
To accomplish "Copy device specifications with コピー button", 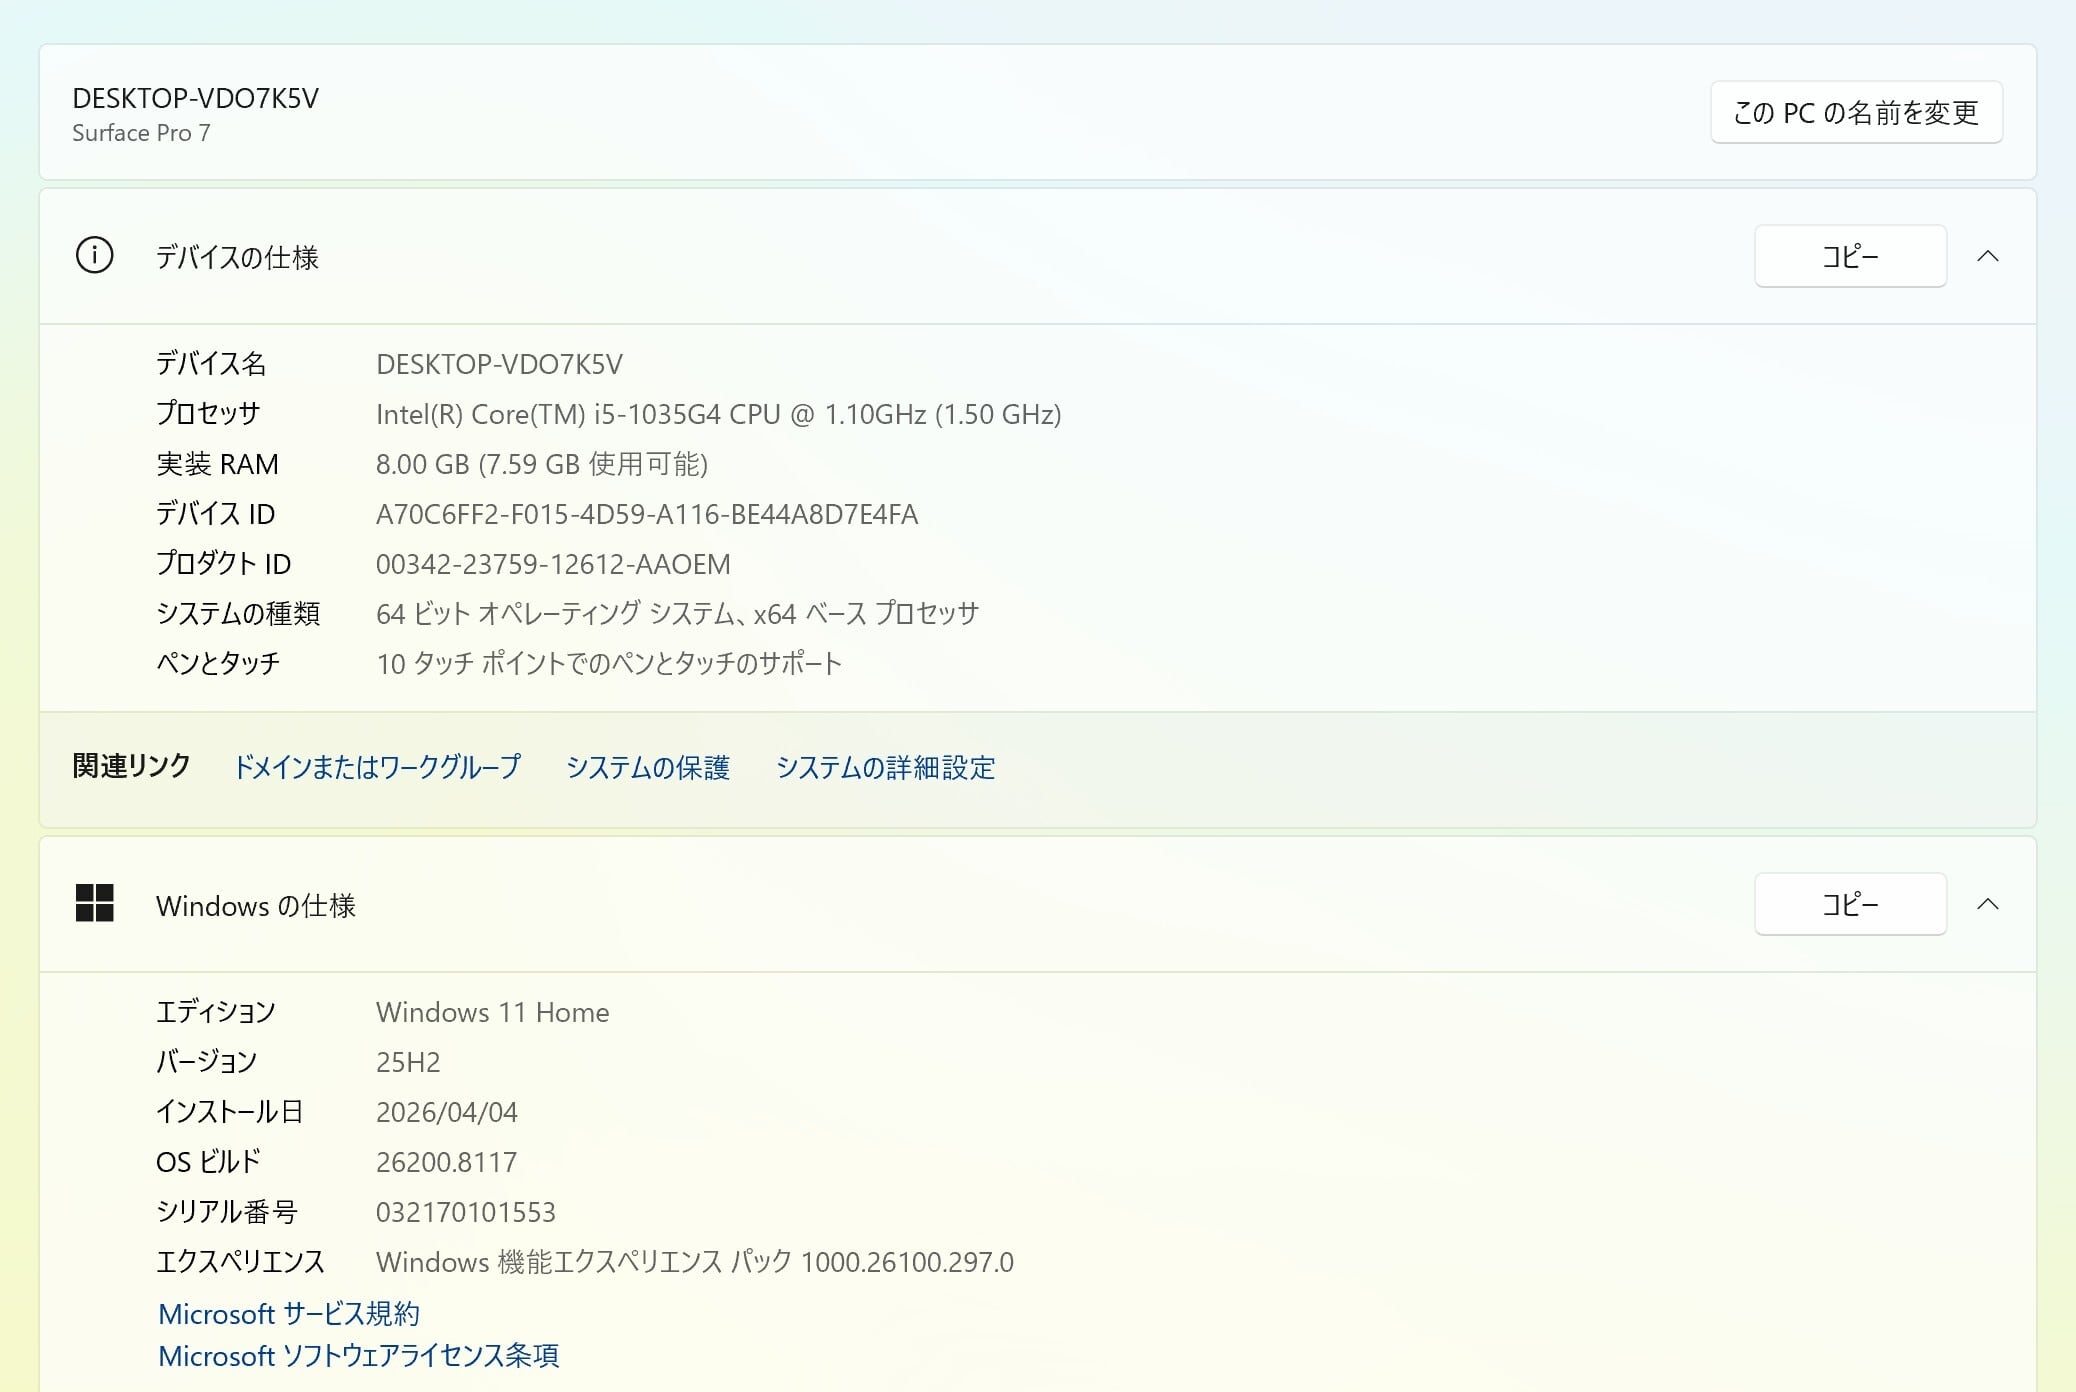I will click(1849, 256).
